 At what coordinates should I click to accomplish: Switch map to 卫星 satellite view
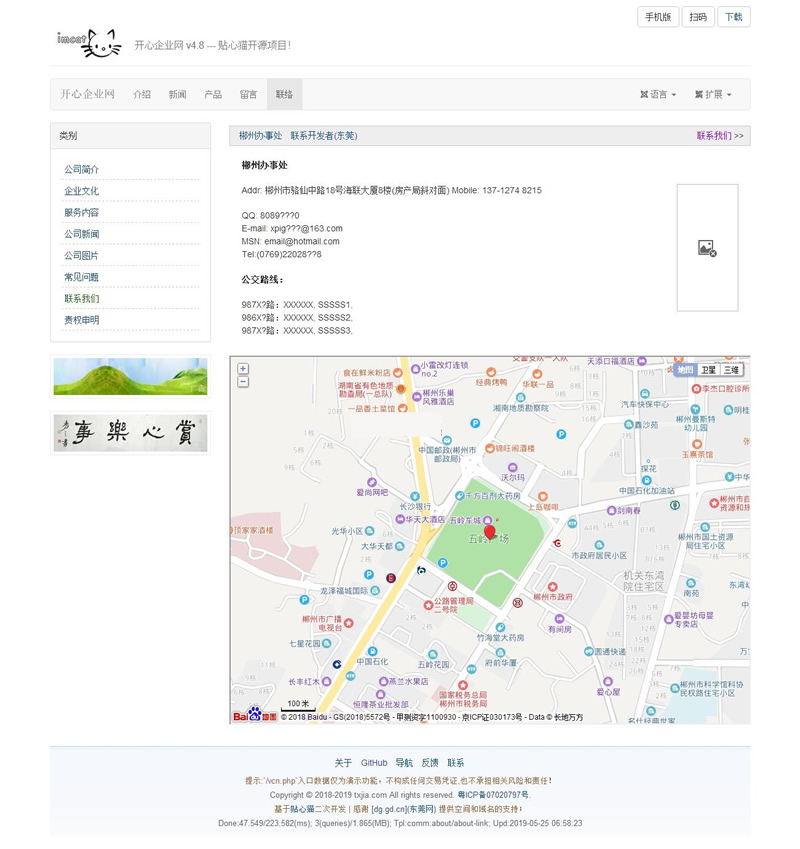pyautogui.click(x=709, y=370)
